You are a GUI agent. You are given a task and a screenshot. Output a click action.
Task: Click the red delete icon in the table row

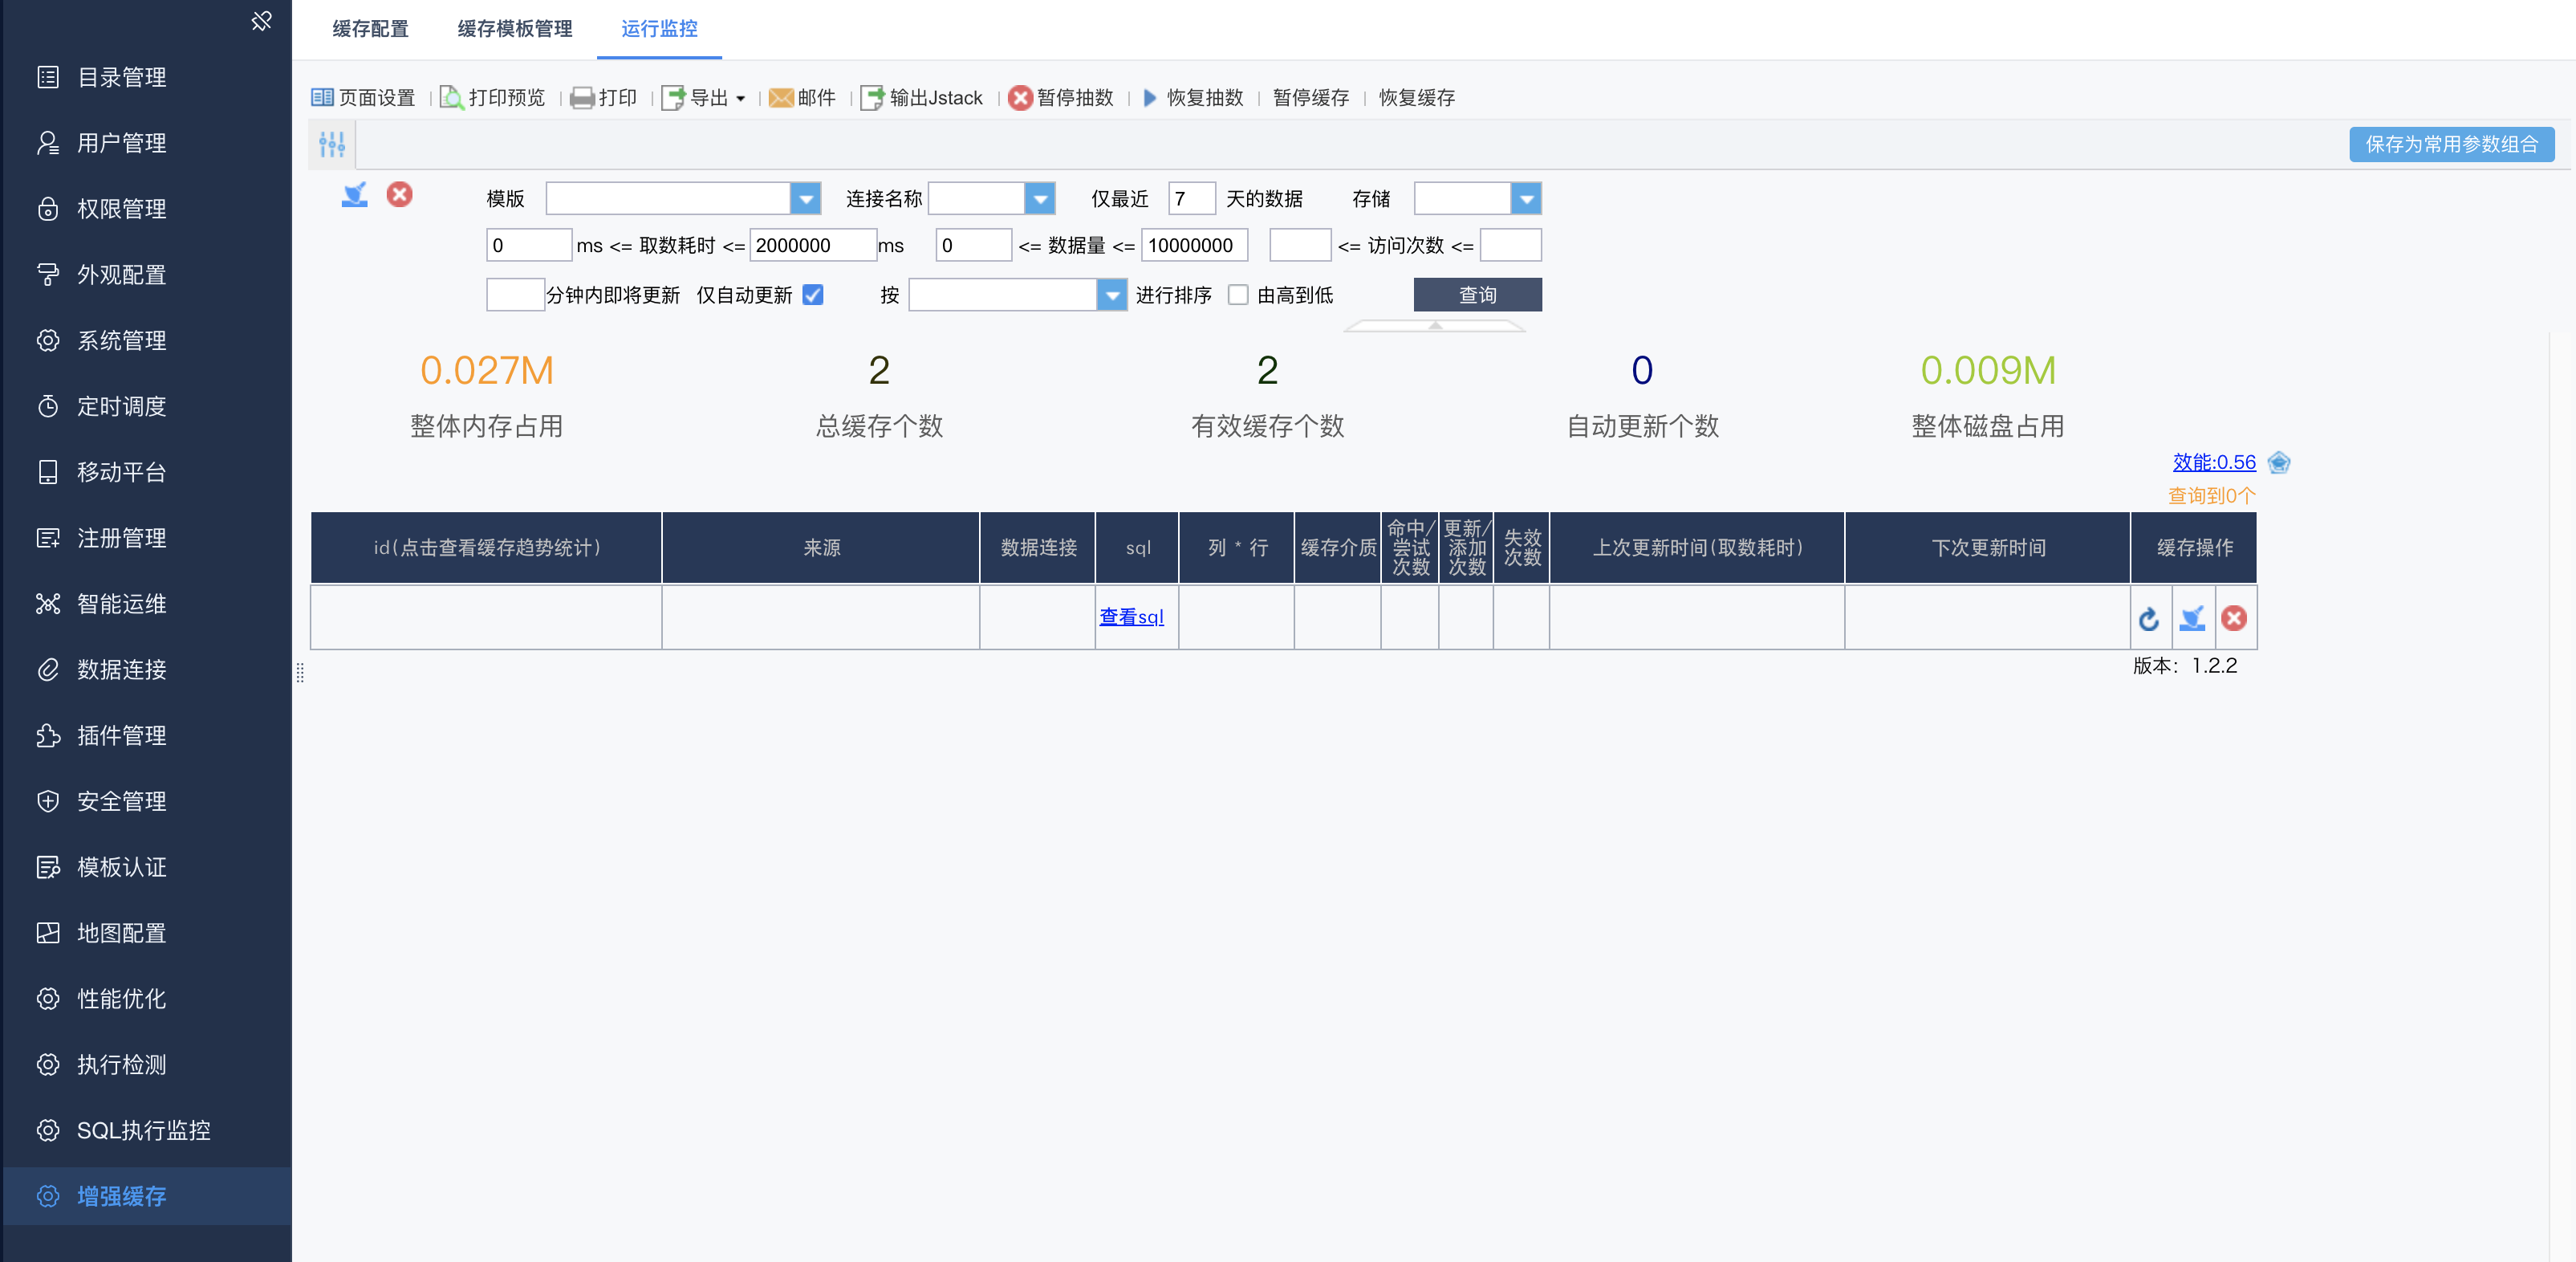[x=2234, y=618]
